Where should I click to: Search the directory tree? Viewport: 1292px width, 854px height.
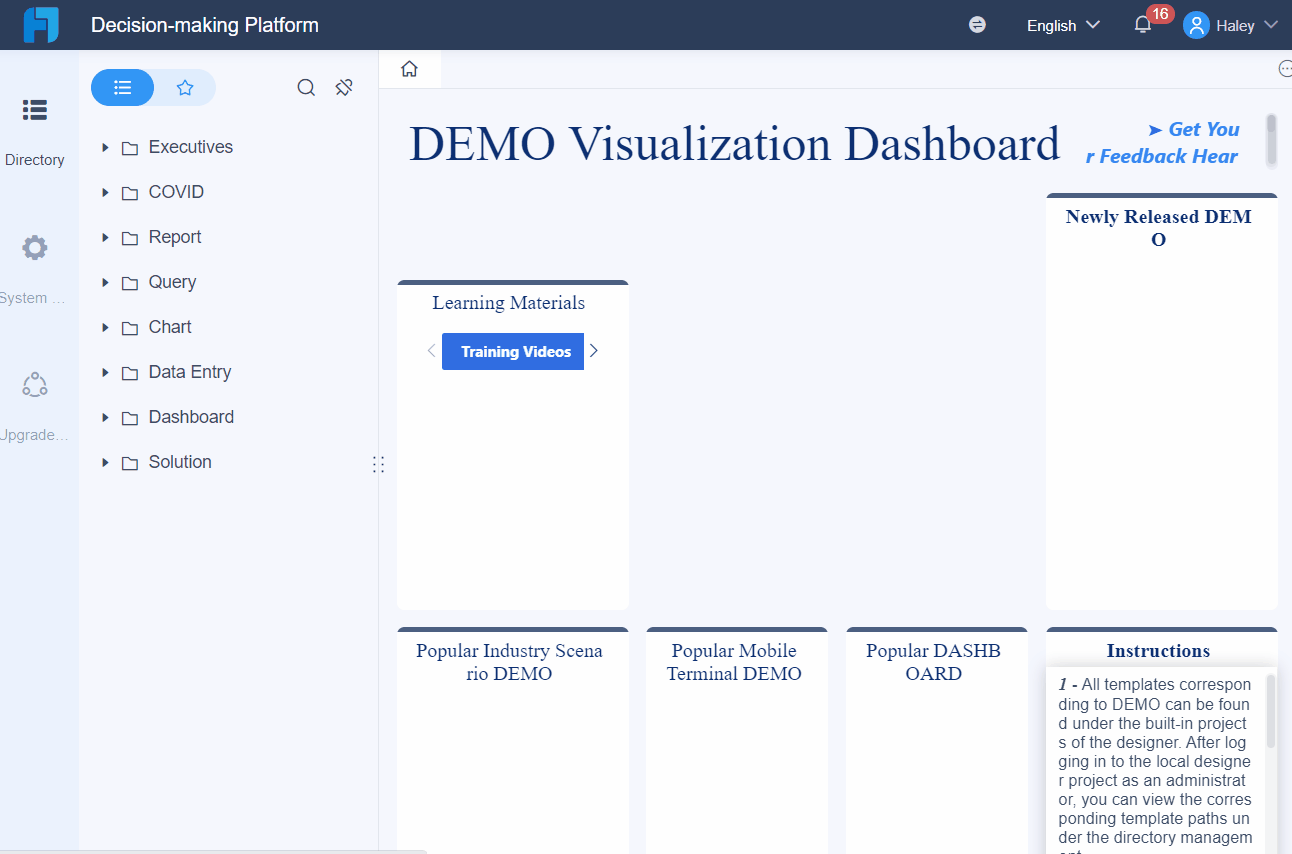tap(306, 87)
